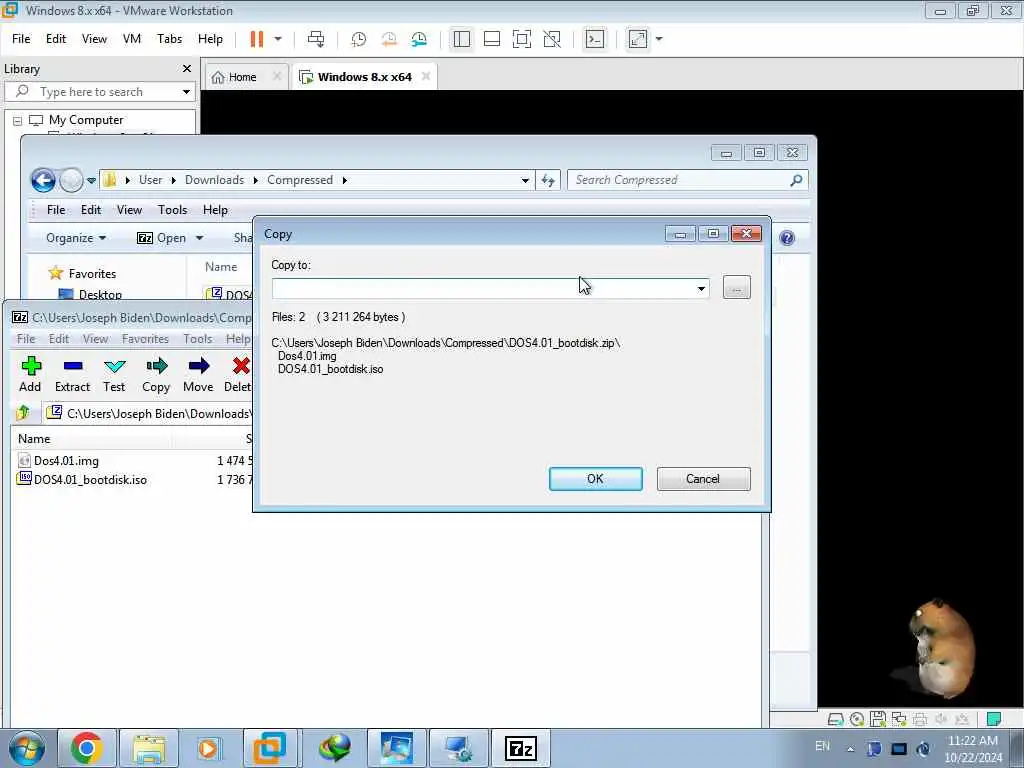Select DOS4.01_bootdisk.iso in the 7-Zip list
This screenshot has width=1024, height=768.
(90, 480)
